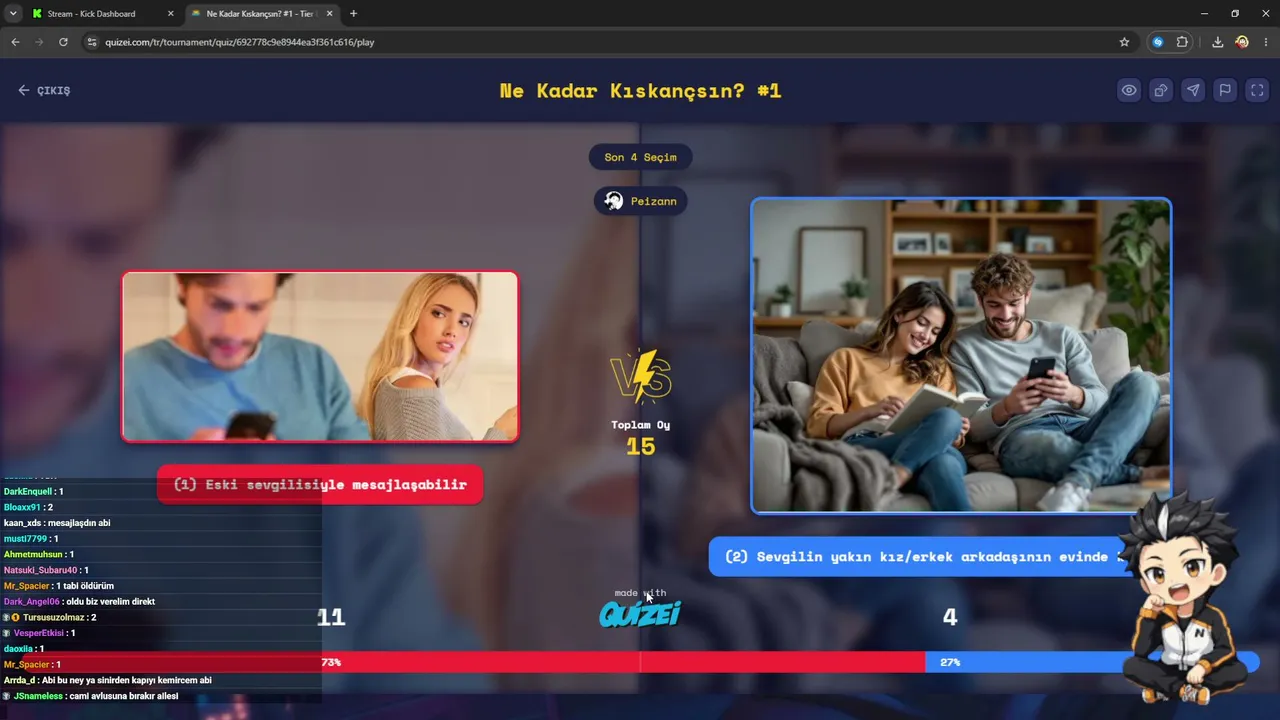Image resolution: width=1280 pixels, height=720 pixels.
Task: Click chat username Ahmetmuhsun
Action: tap(34, 554)
